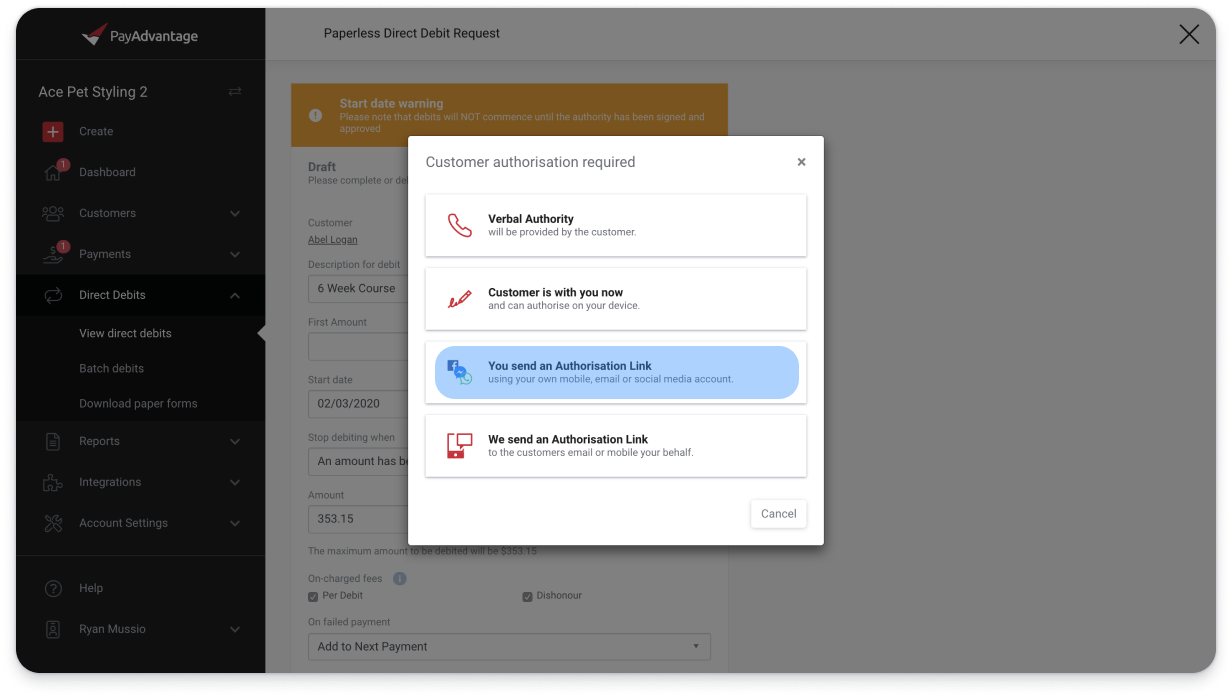Screen dimensions: 1232x697
Task: Collapse the Direct Debits section chevron
Action: 235,295
